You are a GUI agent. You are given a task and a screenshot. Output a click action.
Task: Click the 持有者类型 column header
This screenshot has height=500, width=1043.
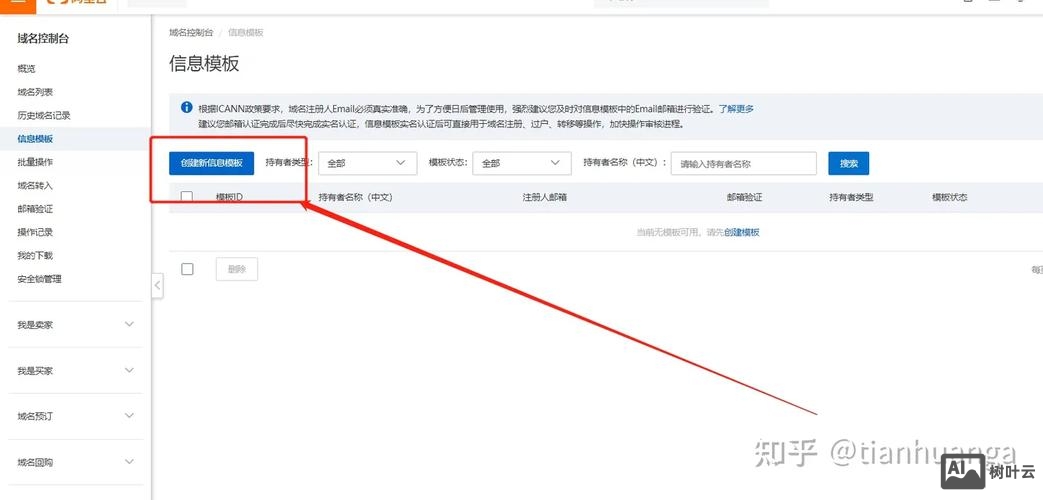tap(851, 197)
